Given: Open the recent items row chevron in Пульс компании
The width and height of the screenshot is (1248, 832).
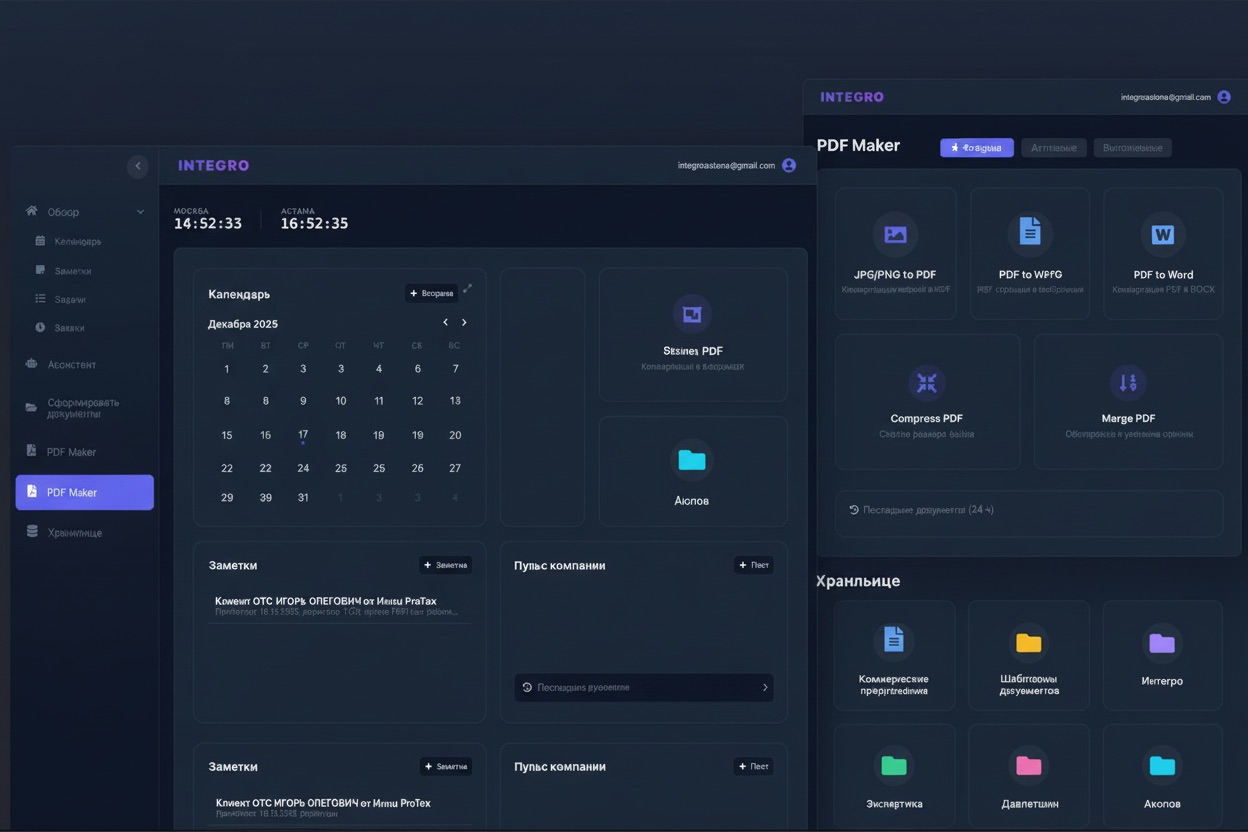Looking at the screenshot, I should point(765,688).
